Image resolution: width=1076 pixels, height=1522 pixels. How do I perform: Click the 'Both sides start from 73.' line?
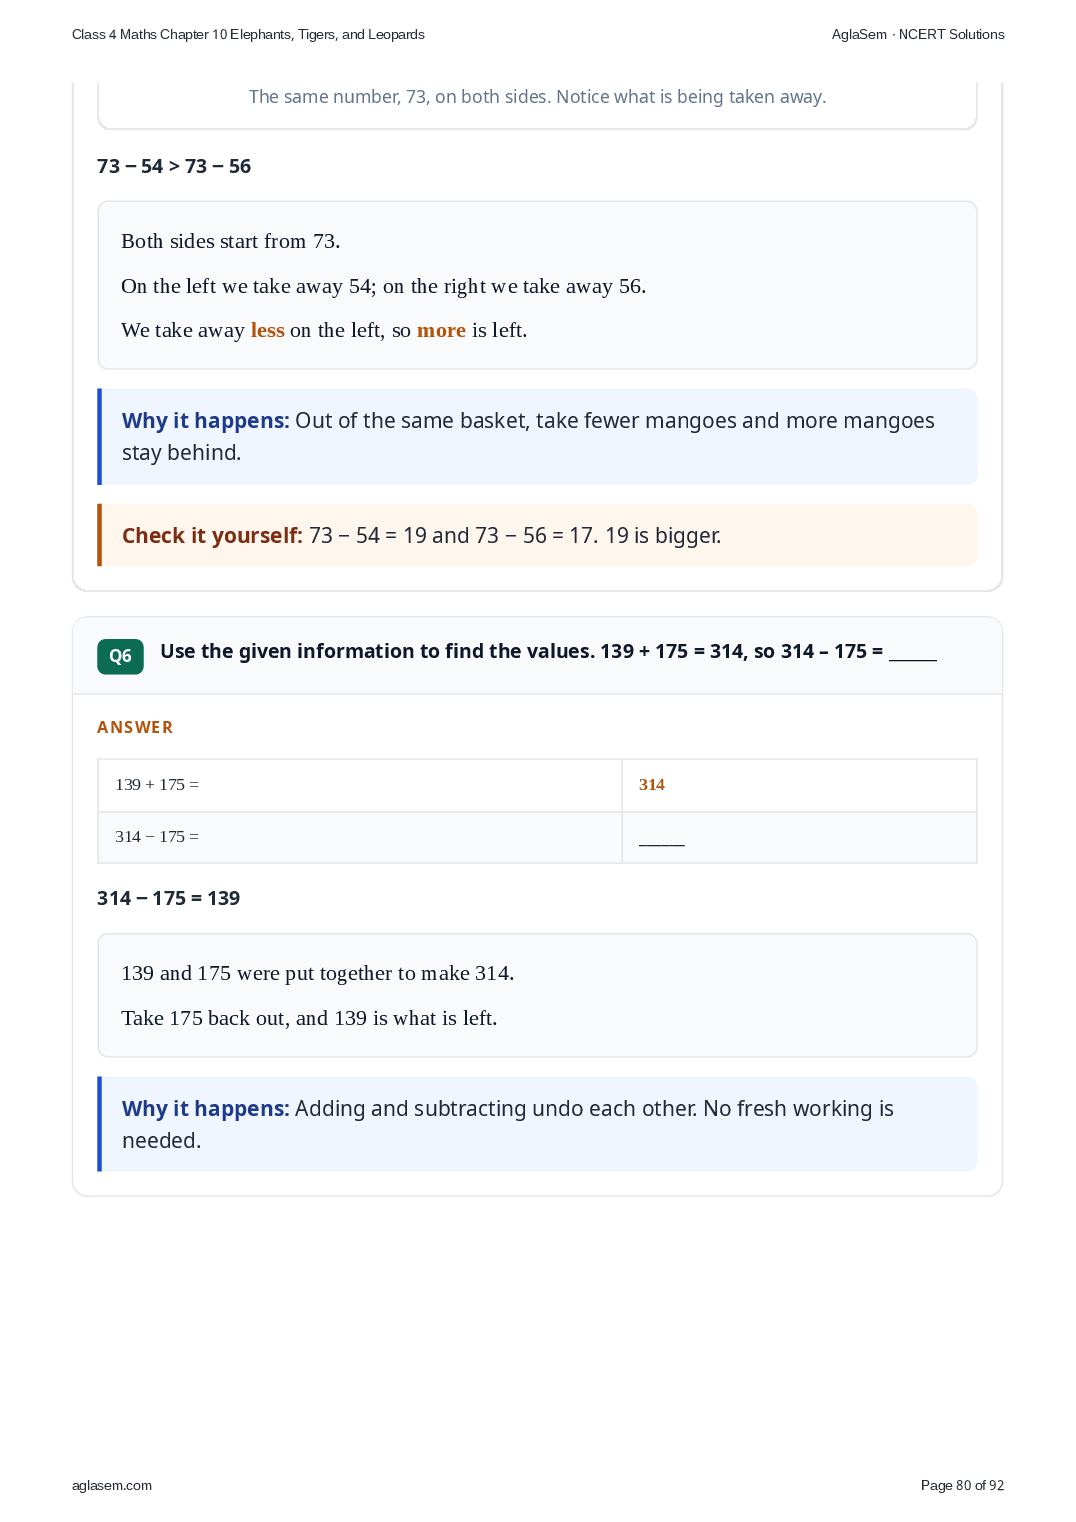231,241
